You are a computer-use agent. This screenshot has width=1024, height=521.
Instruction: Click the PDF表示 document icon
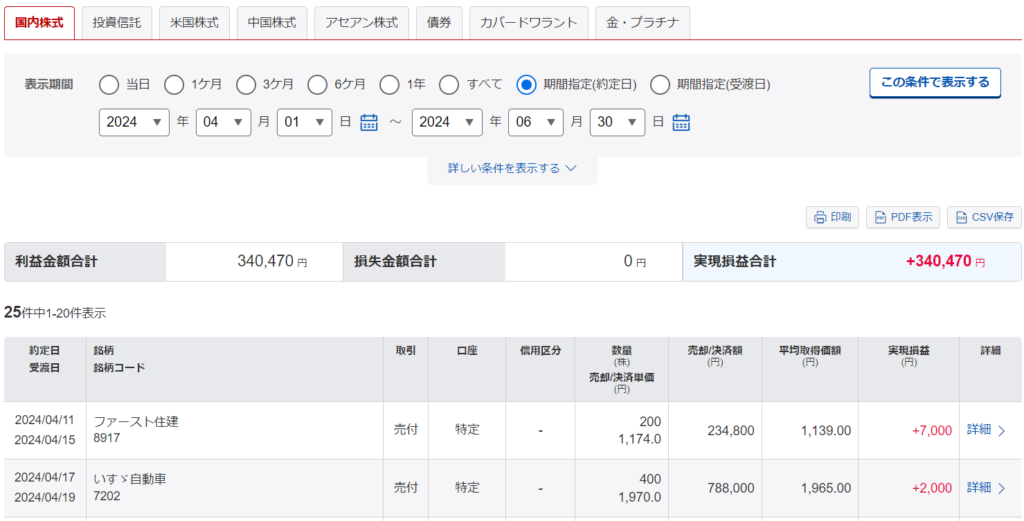(880, 217)
